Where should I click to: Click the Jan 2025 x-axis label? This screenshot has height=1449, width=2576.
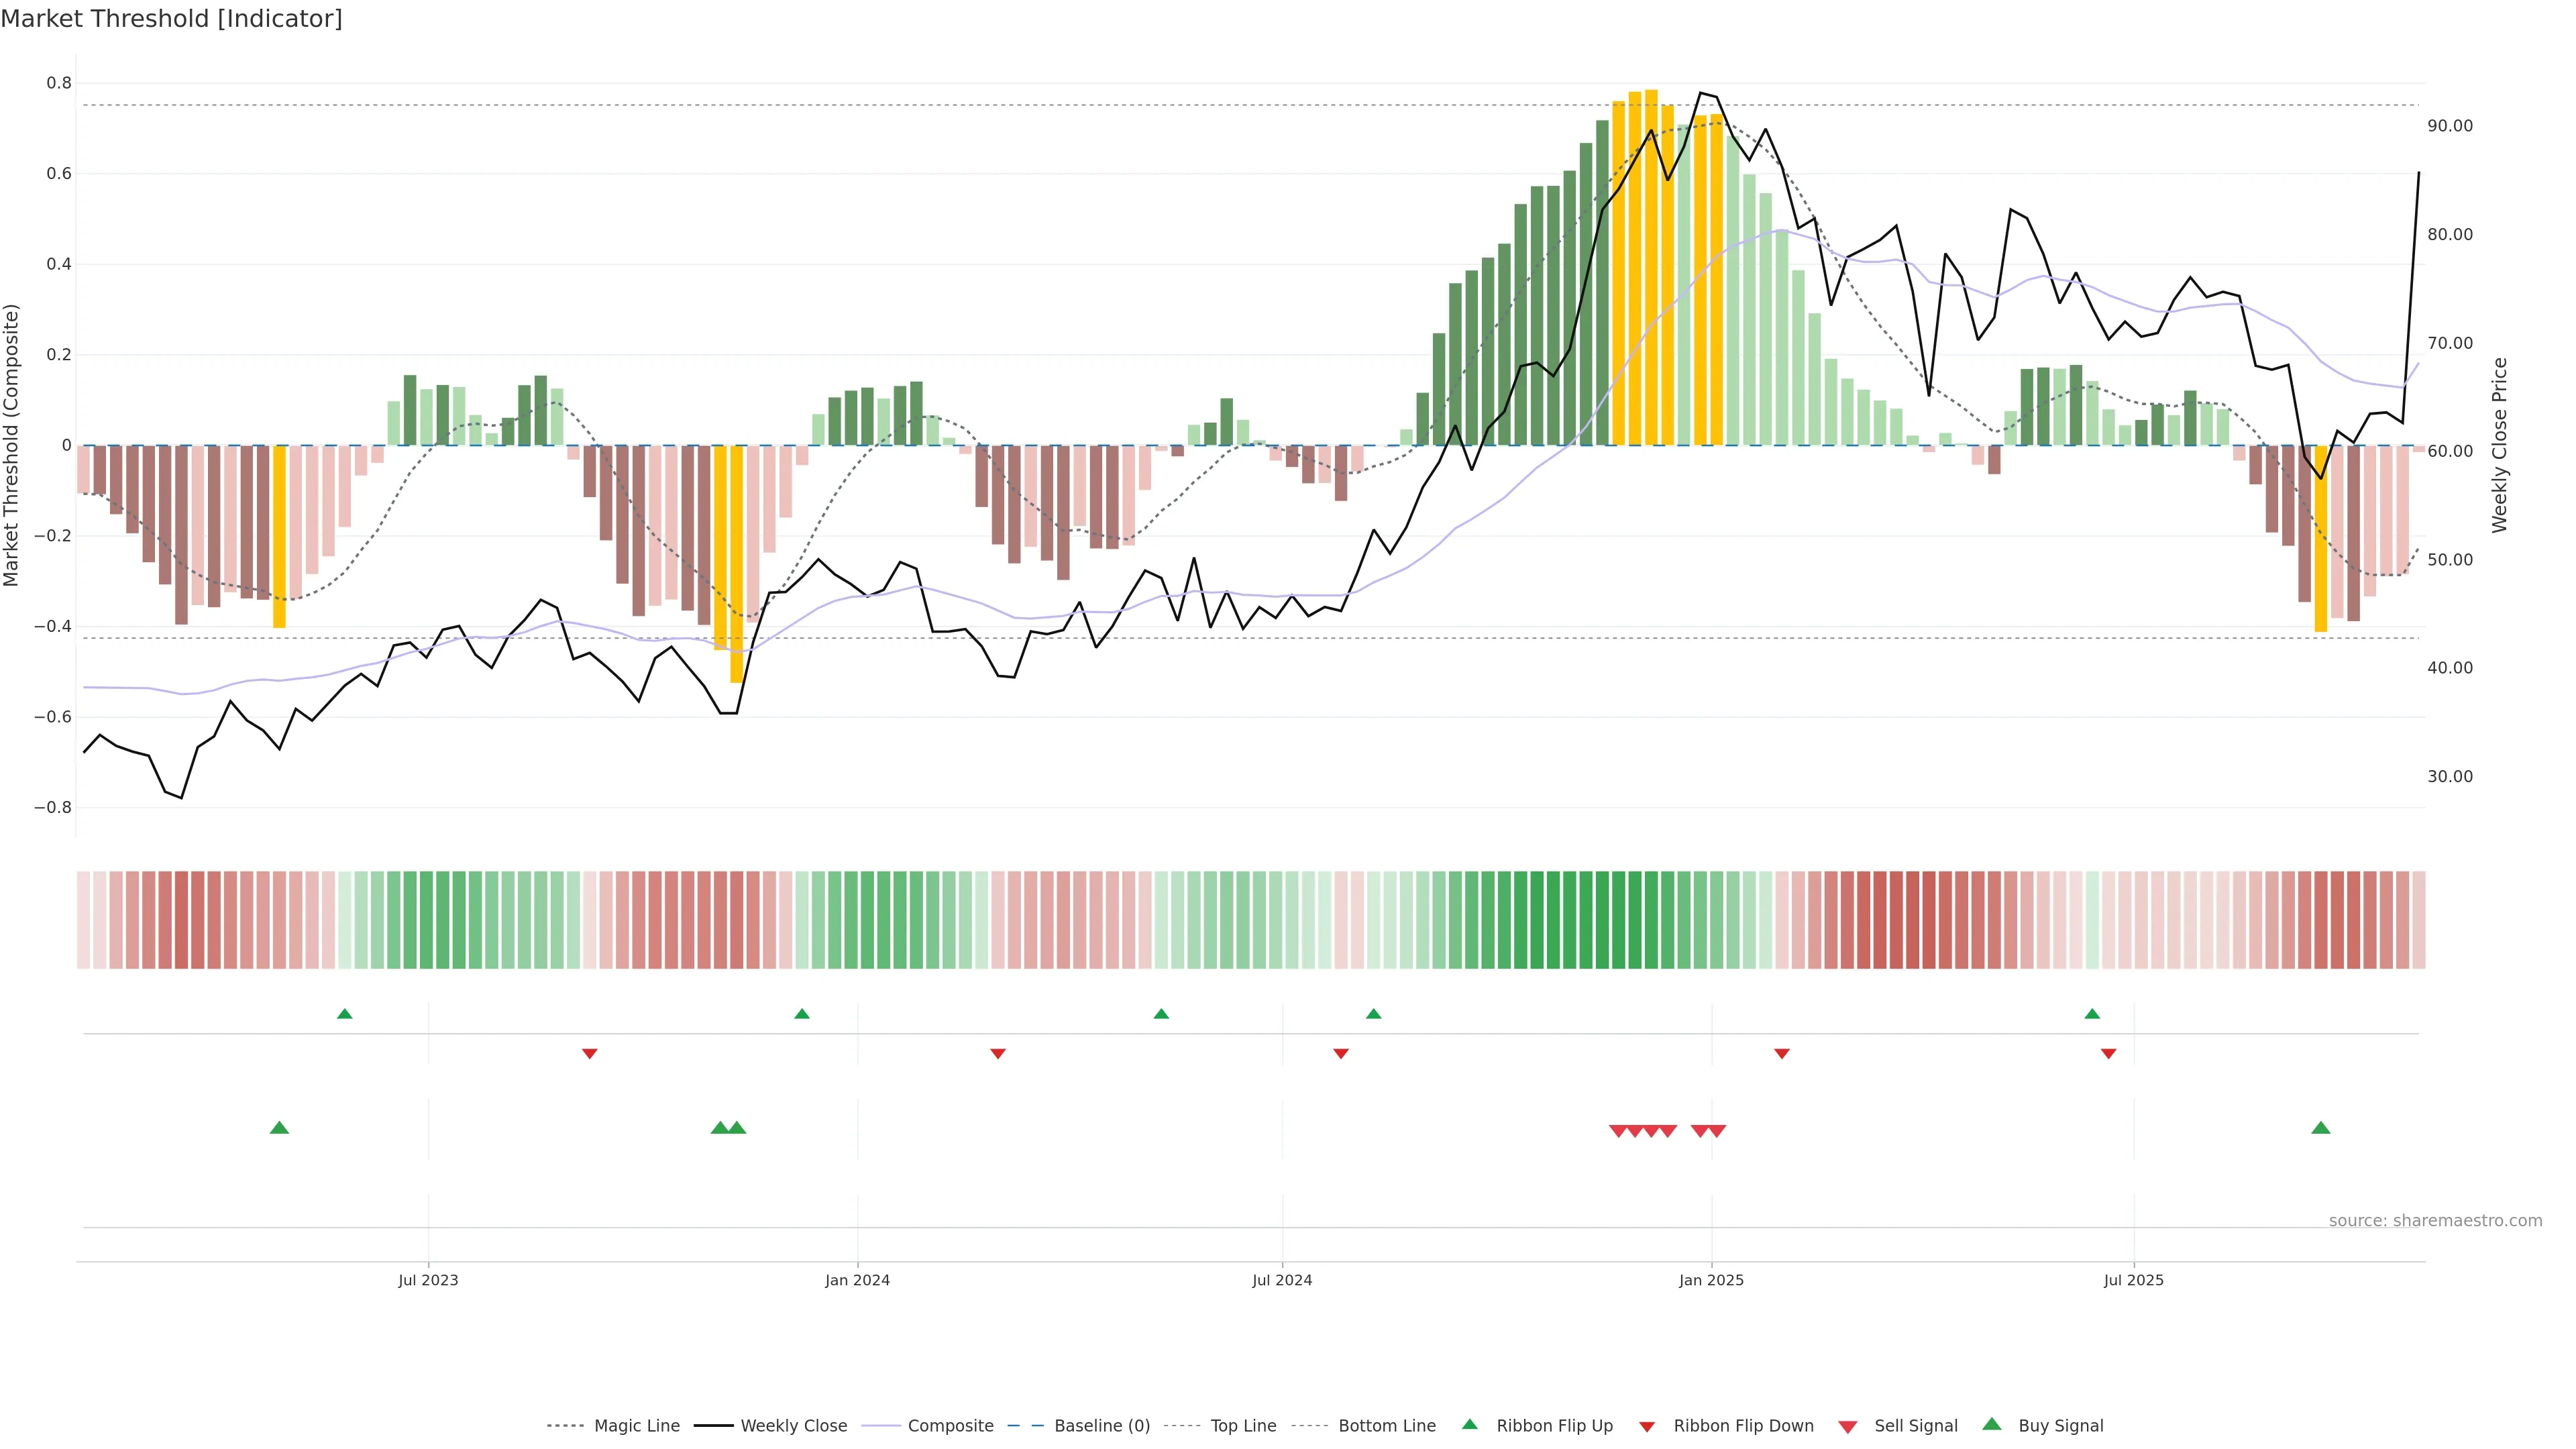[1711, 1280]
